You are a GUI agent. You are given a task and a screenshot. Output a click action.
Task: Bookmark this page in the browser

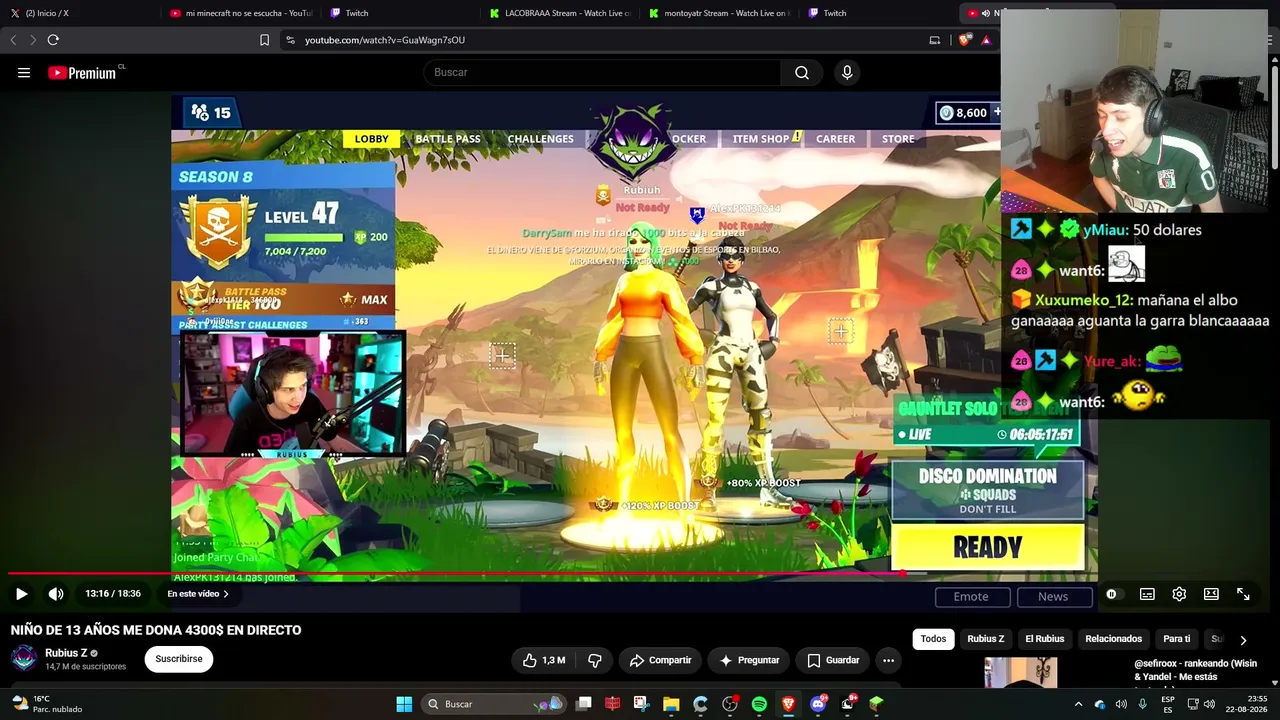point(264,40)
